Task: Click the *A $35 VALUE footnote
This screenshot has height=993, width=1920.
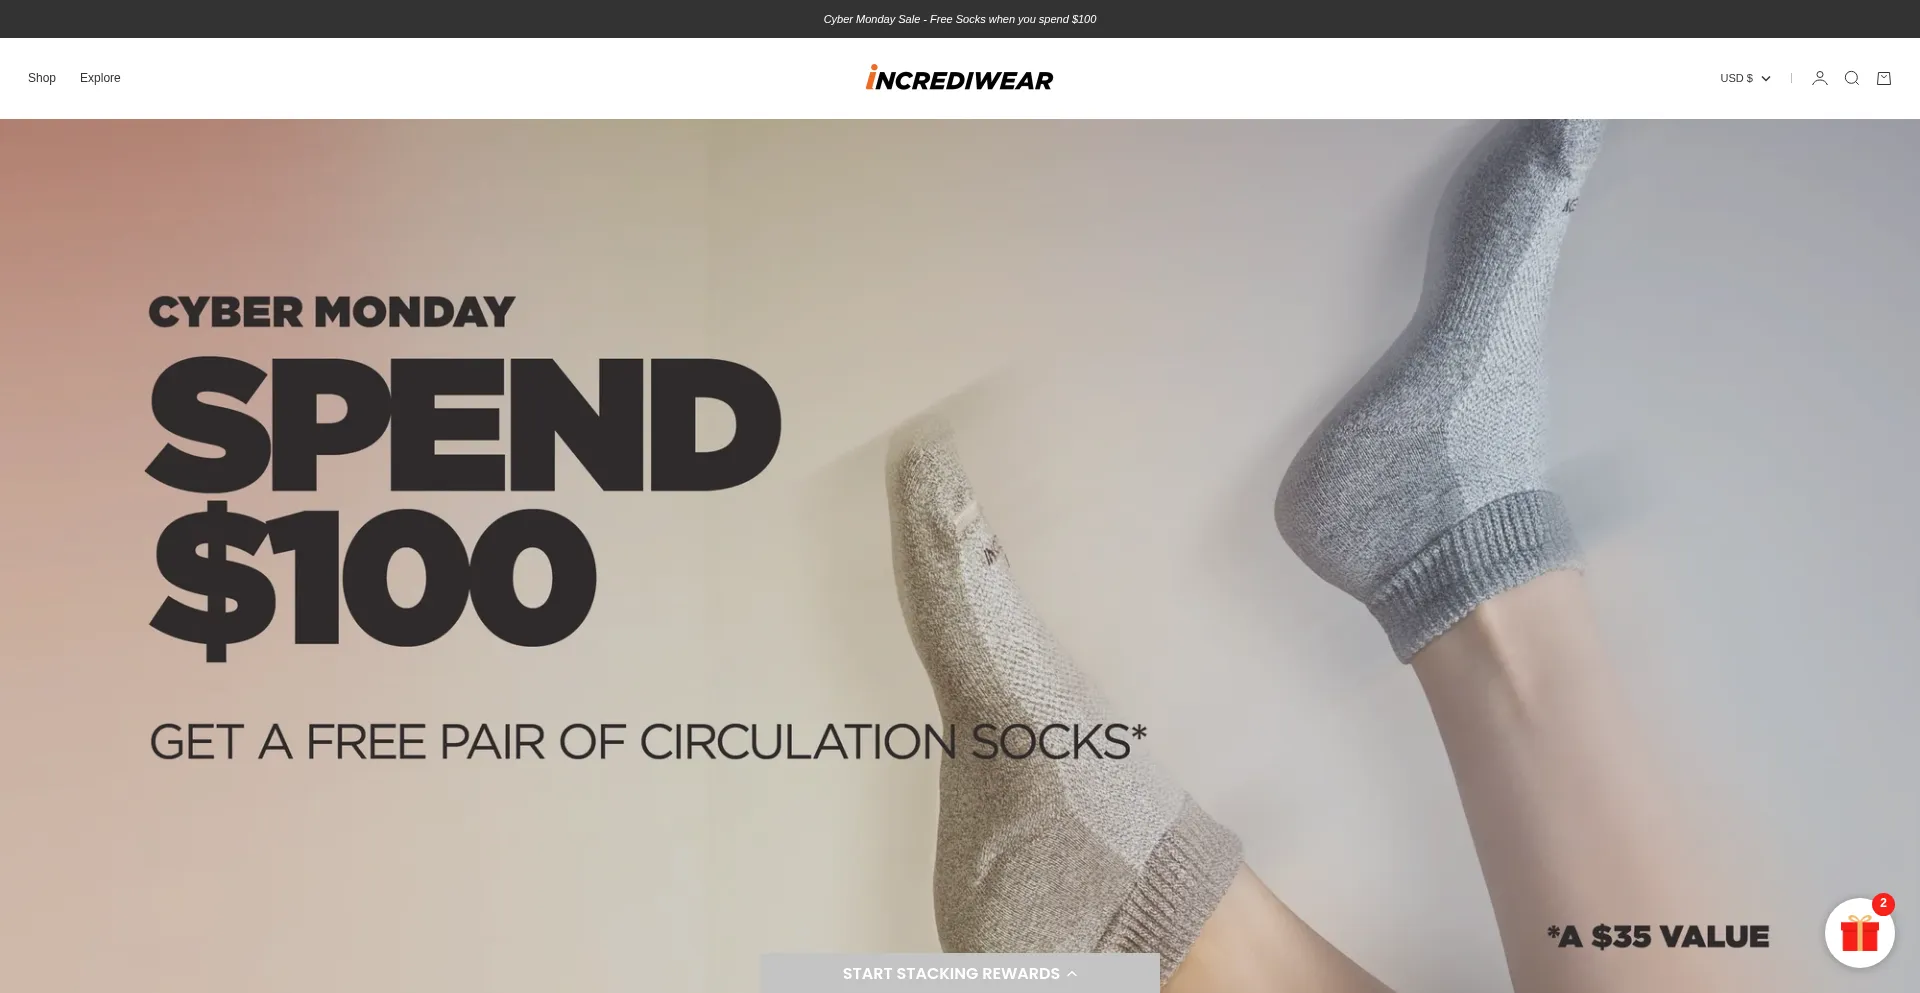Action: [1658, 937]
